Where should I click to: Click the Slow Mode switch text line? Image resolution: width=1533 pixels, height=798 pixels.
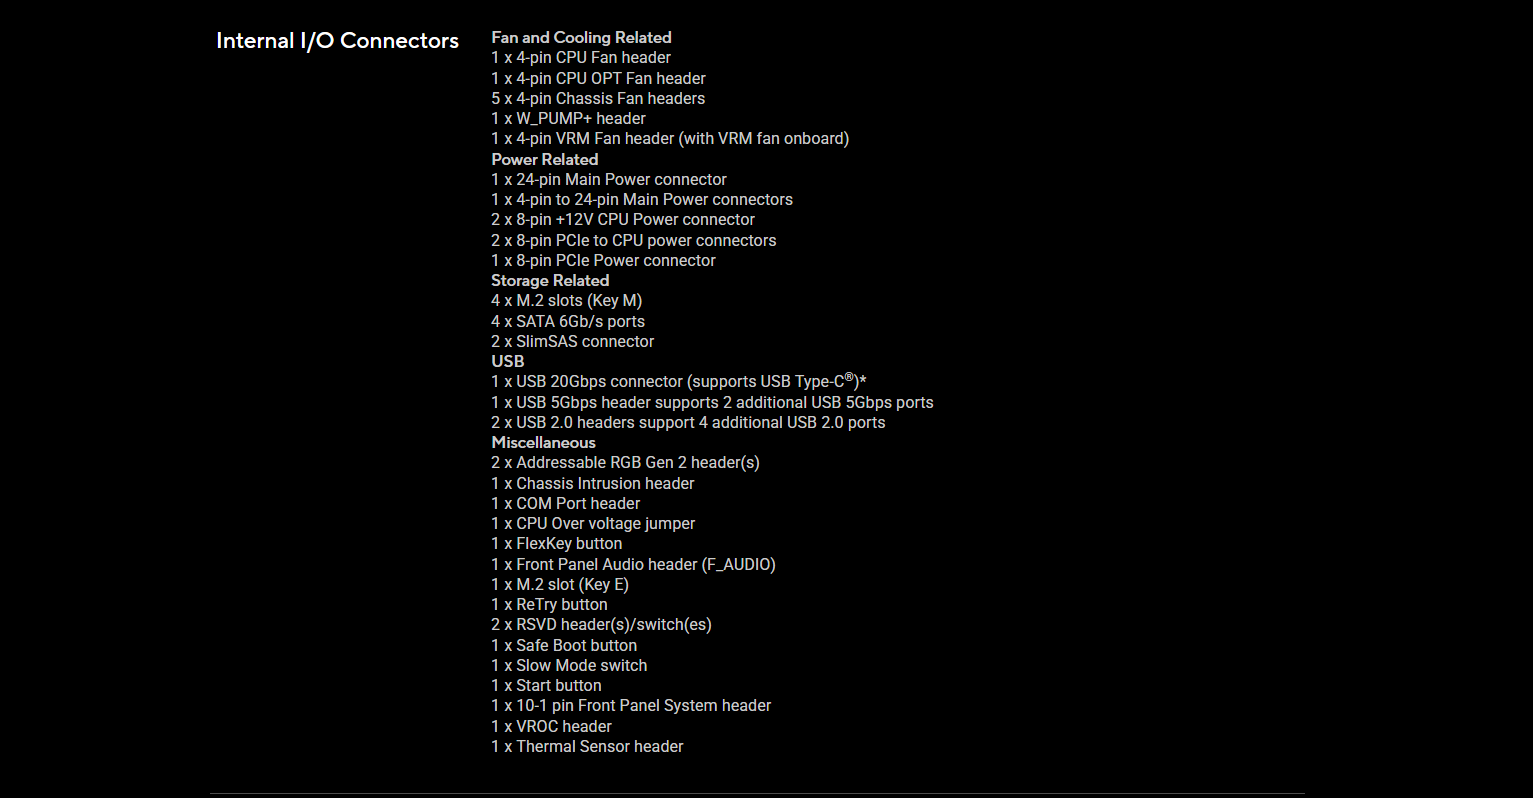coord(568,665)
